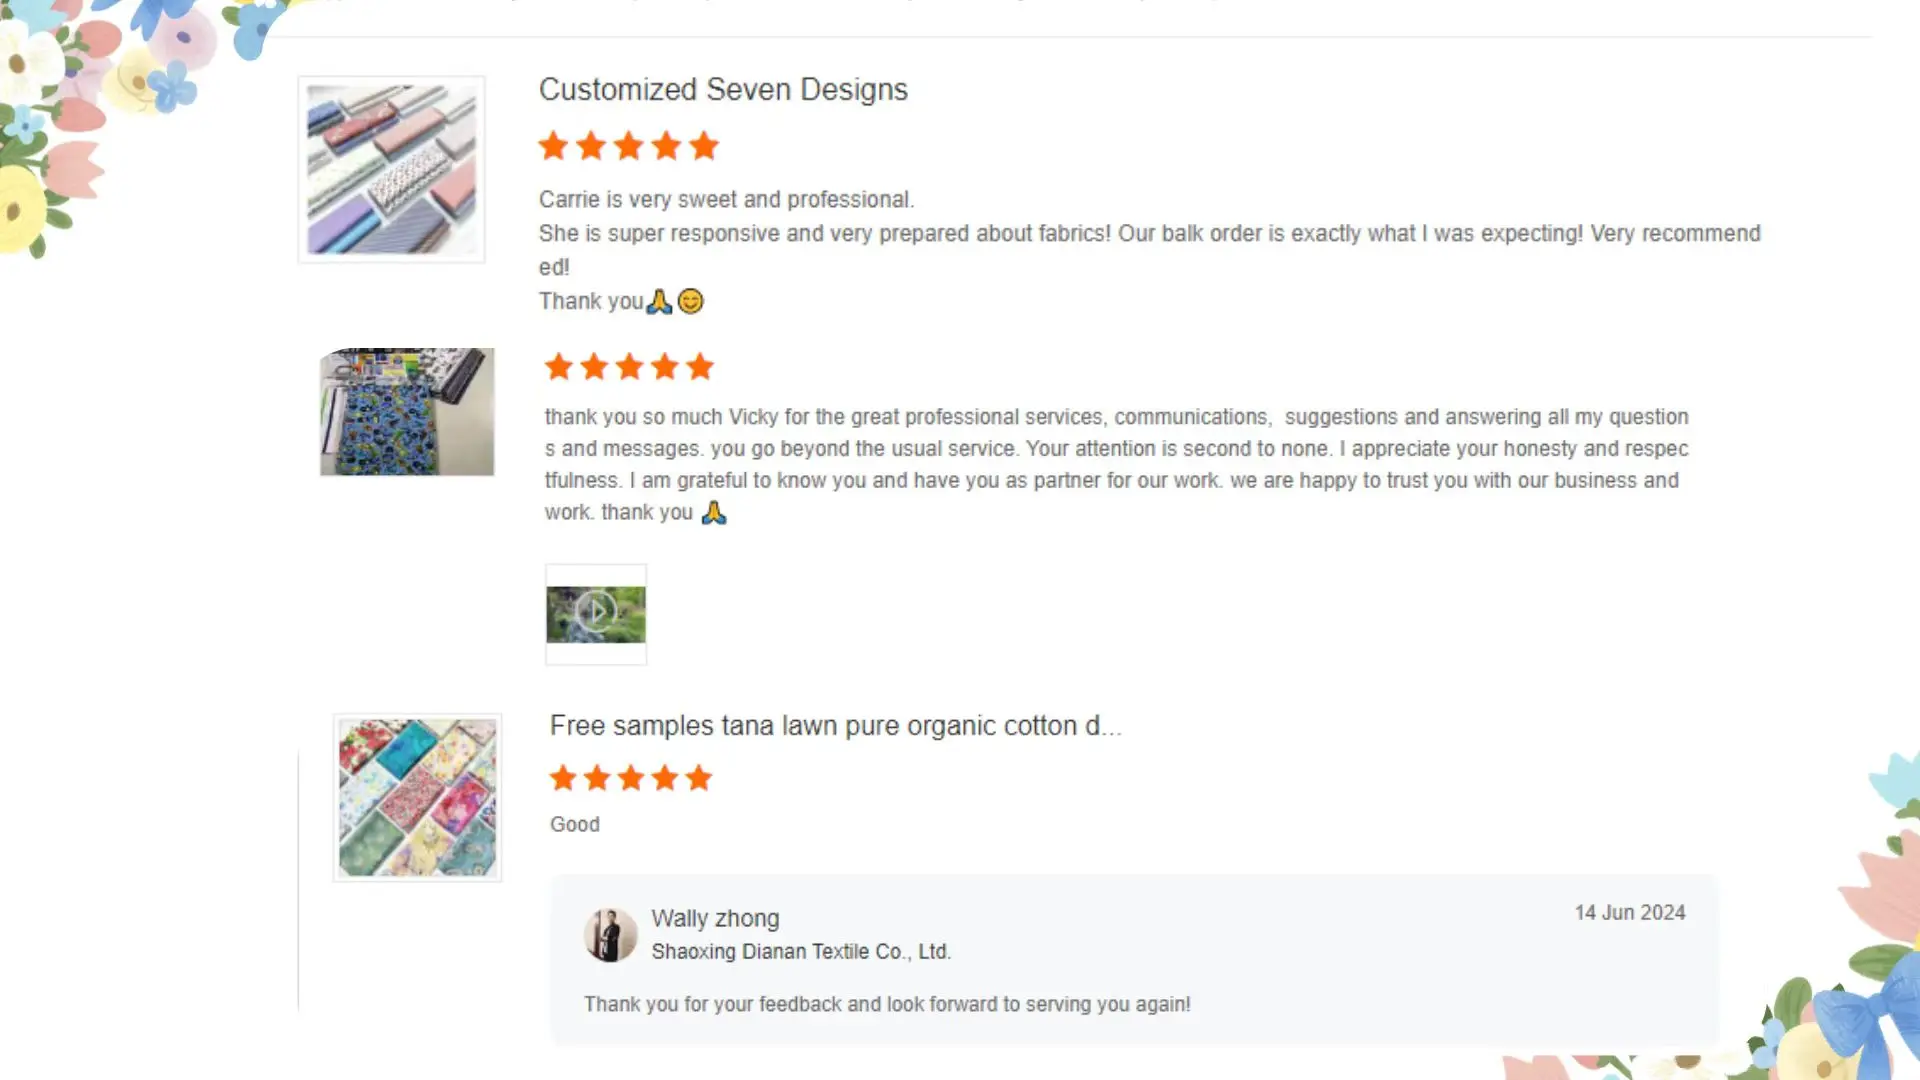The height and width of the screenshot is (1080, 1920).
Task: Click the "Good" review comment
Action: click(575, 824)
